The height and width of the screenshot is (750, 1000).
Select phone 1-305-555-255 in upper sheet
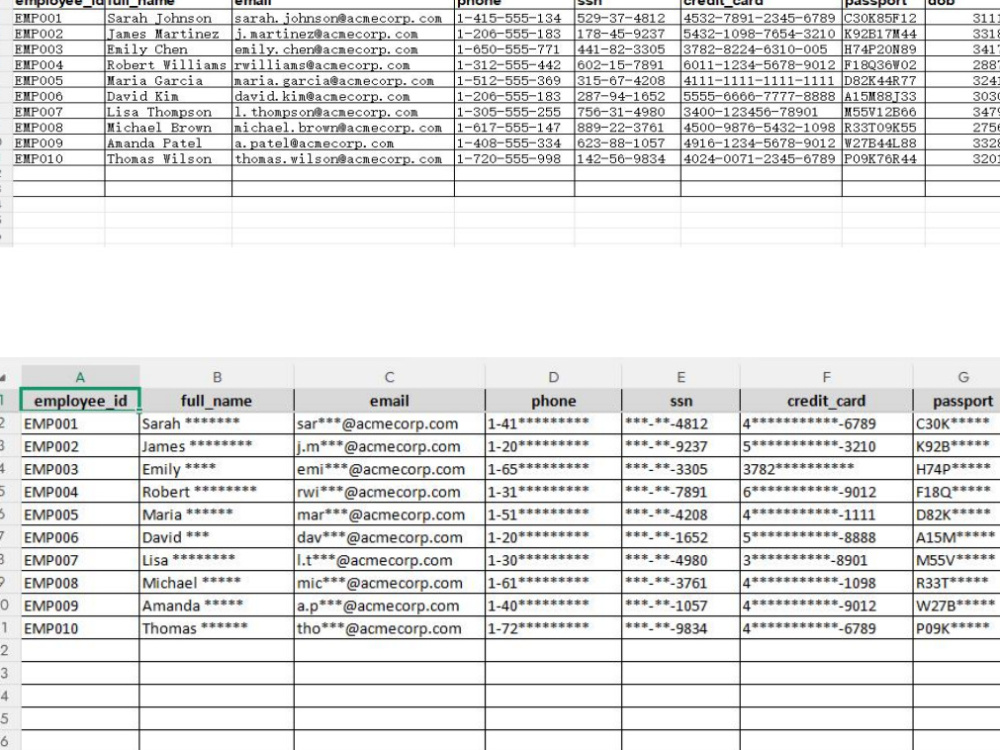coord(515,112)
